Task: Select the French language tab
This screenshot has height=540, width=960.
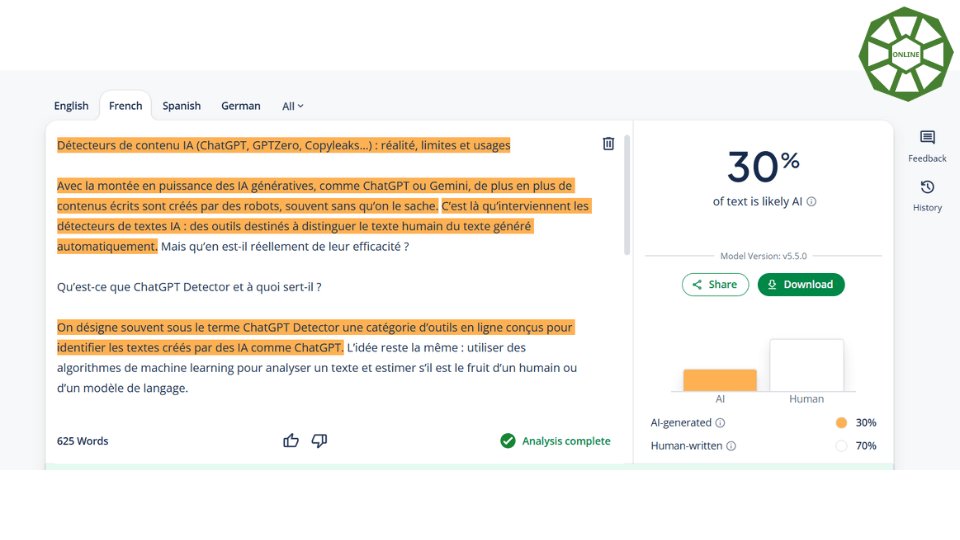Action: (x=126, y=106)
